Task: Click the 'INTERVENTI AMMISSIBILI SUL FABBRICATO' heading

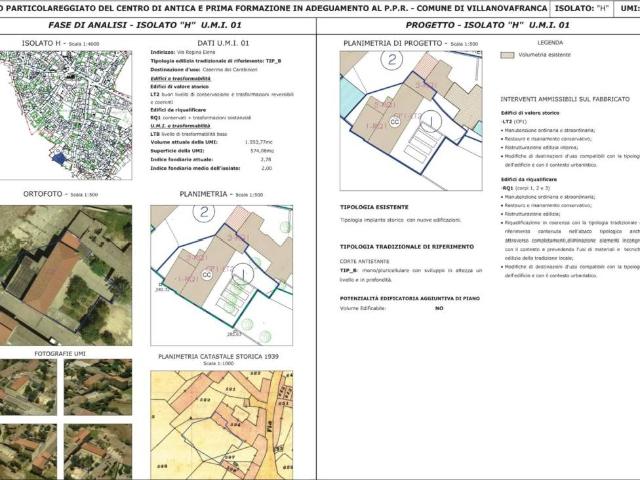Action: coord(565,99)
